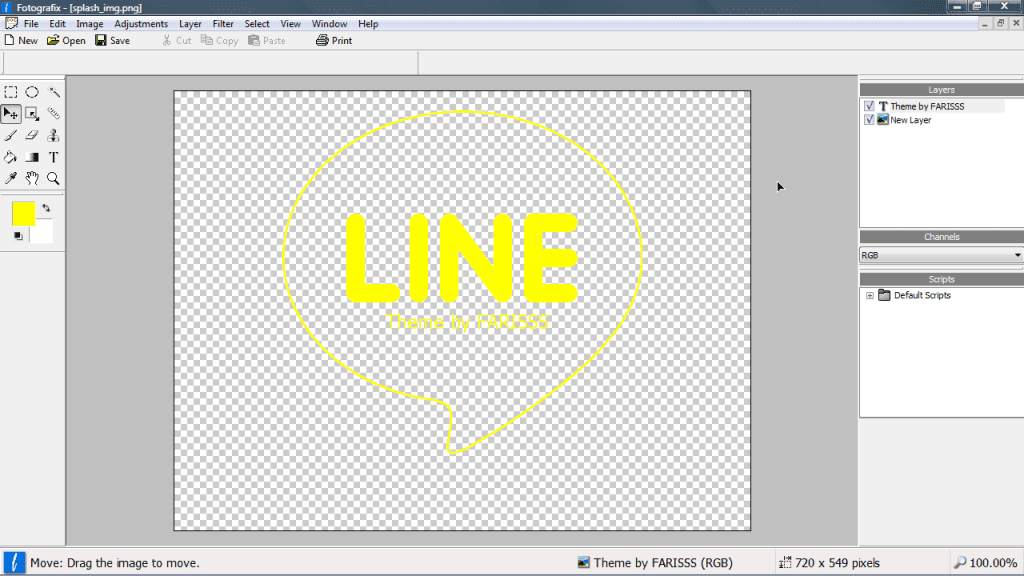The image size is (1024, 576).
Task: Select the Magic Wand tool
Action: (x=54, y=93)
